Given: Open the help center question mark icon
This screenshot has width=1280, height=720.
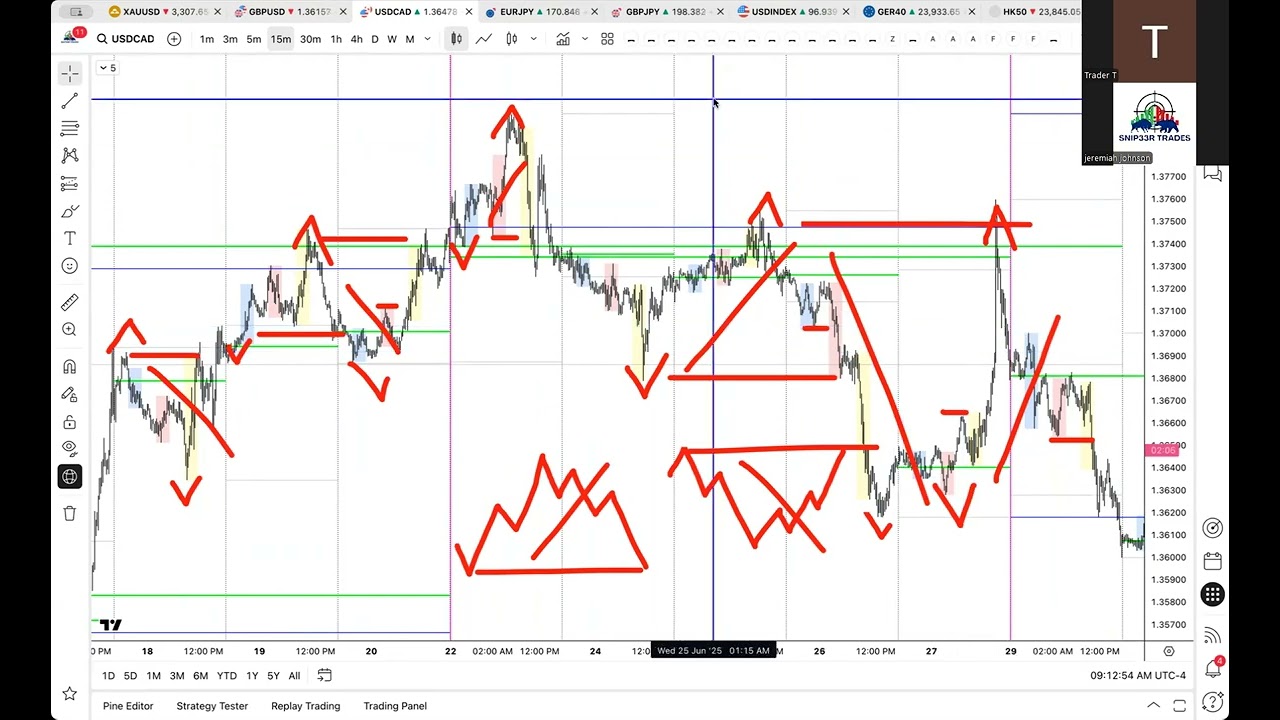Looking at the screenshot, I should [1212, 703].
